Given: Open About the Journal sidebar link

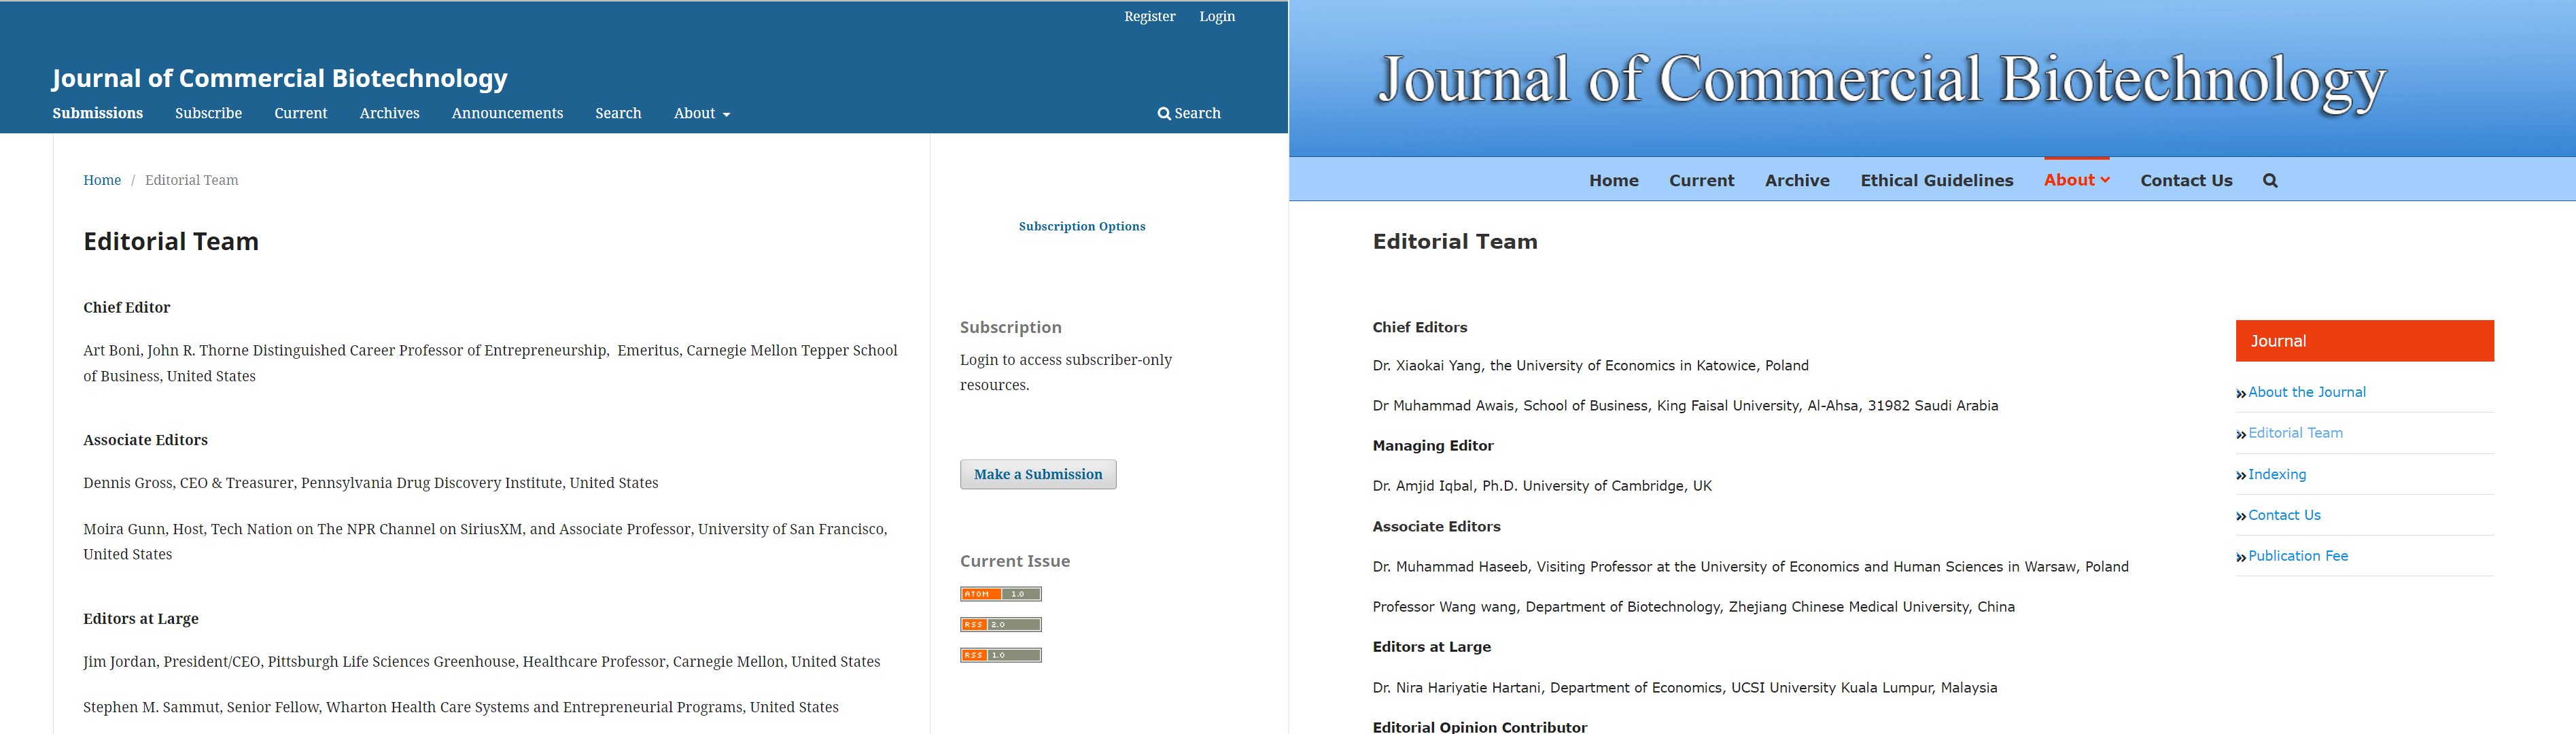Looking at the screenshot, I should tap(2306, 392).
